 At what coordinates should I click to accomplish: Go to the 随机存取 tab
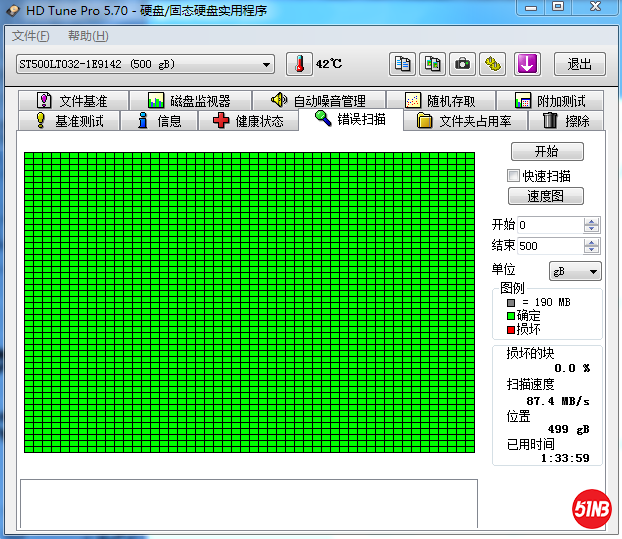tap(441, 101)
